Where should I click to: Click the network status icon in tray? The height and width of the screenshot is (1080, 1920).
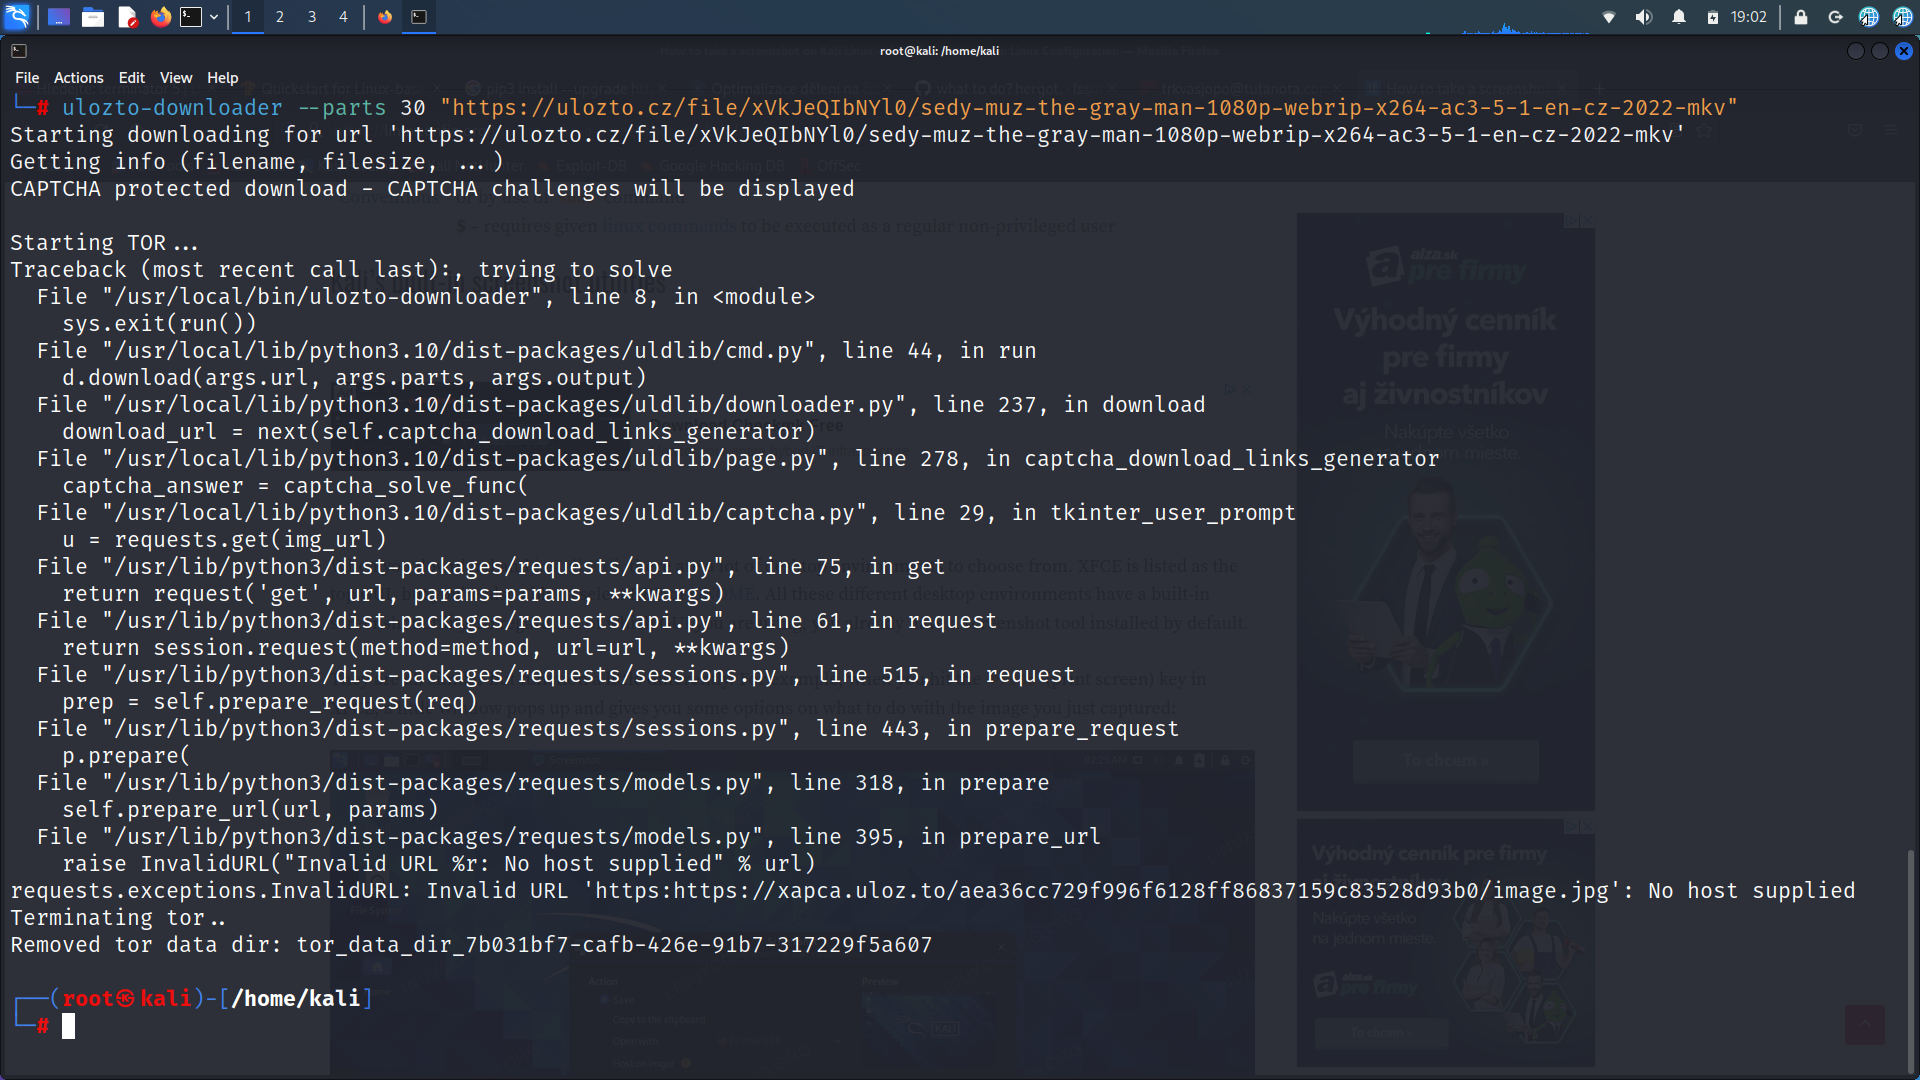tap(1609, 16)
